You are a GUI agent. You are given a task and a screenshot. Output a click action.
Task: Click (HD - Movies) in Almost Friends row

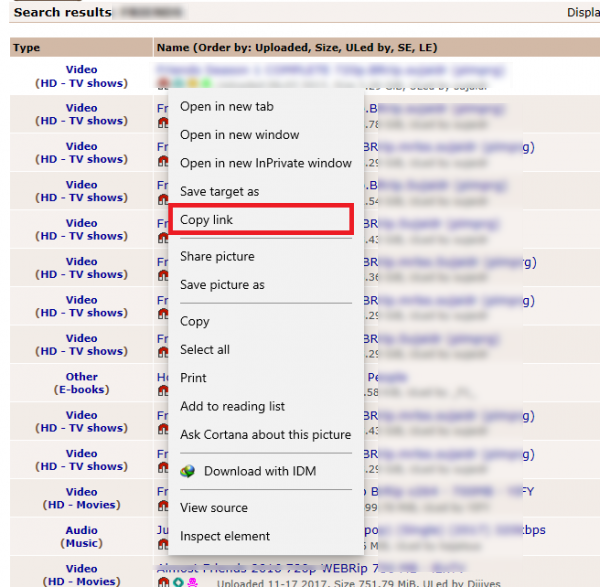(82, 581)
